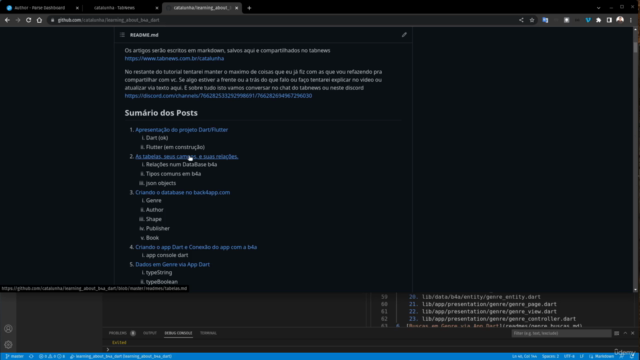Click the 'Sumário dos Posts' heading
Image resolution: width=640 pixels, height=360 pixels.
[x=161, y=113]
